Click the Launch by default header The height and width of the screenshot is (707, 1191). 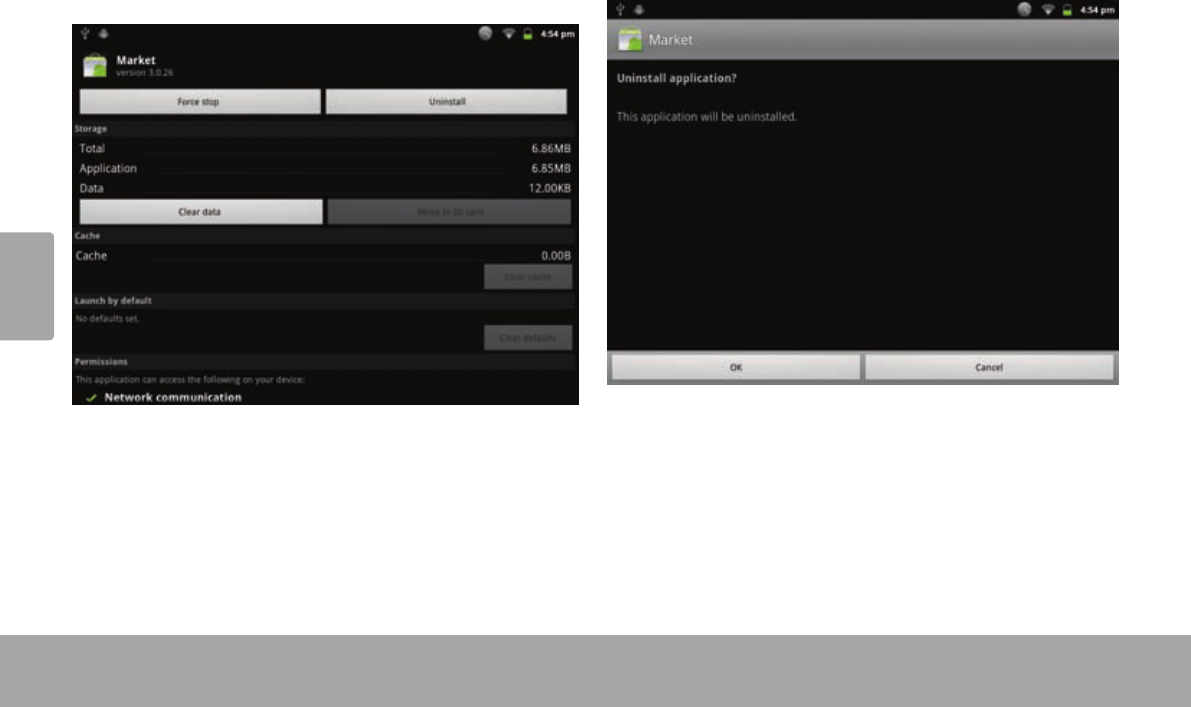[x=113, y=301]
